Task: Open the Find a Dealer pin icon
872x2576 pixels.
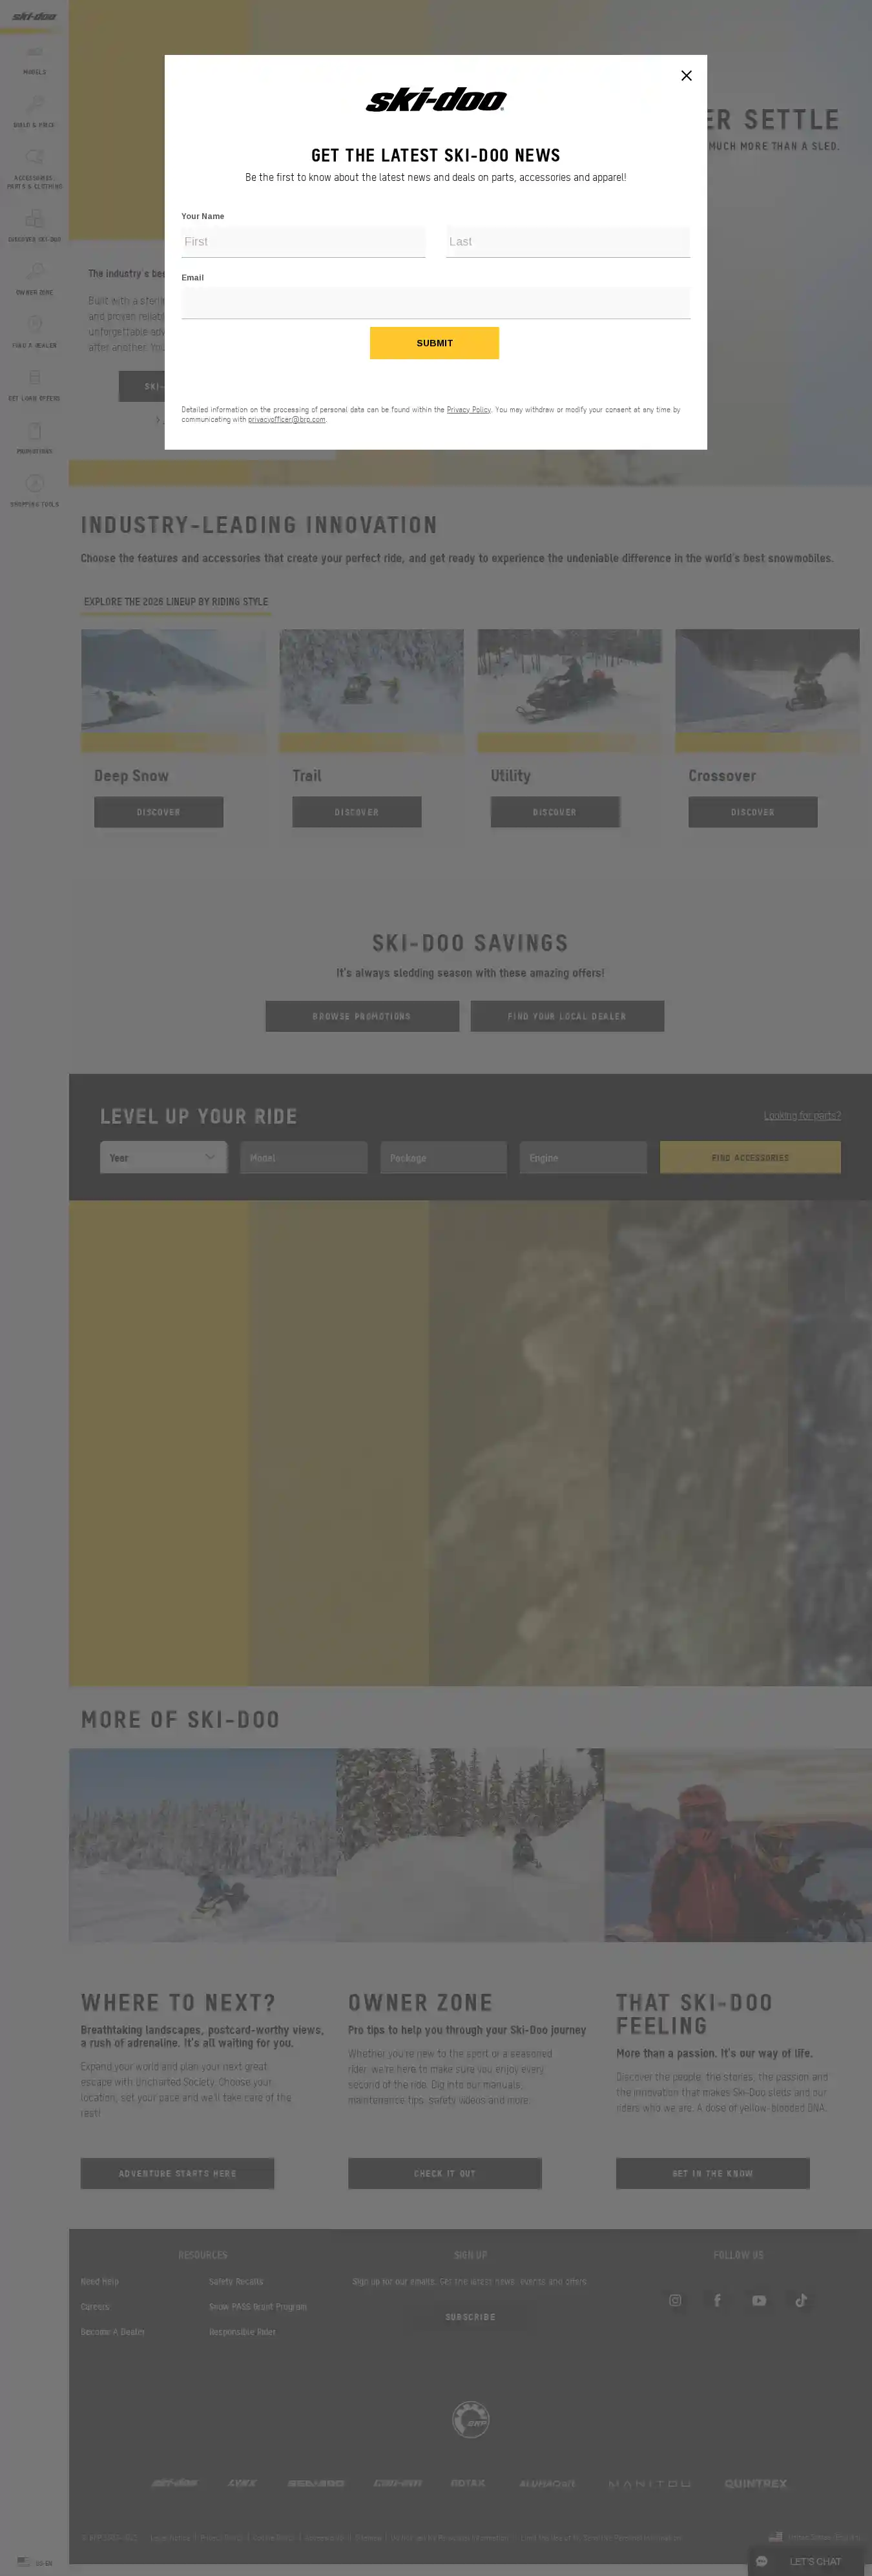Action: [34, 324]
